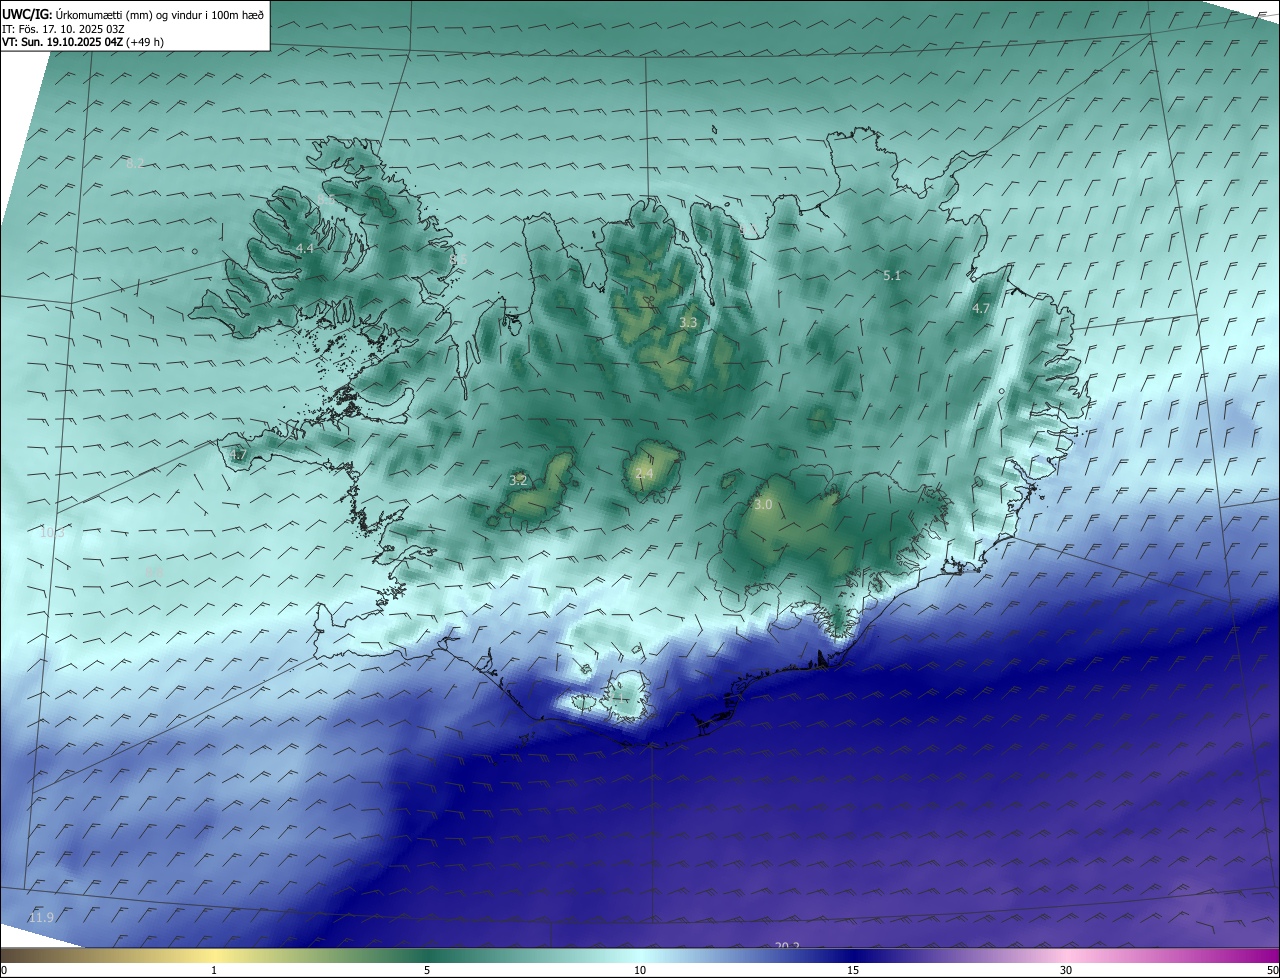Click the '10' tick on the color scale
1280x978 pixels.
coord(640,970)
